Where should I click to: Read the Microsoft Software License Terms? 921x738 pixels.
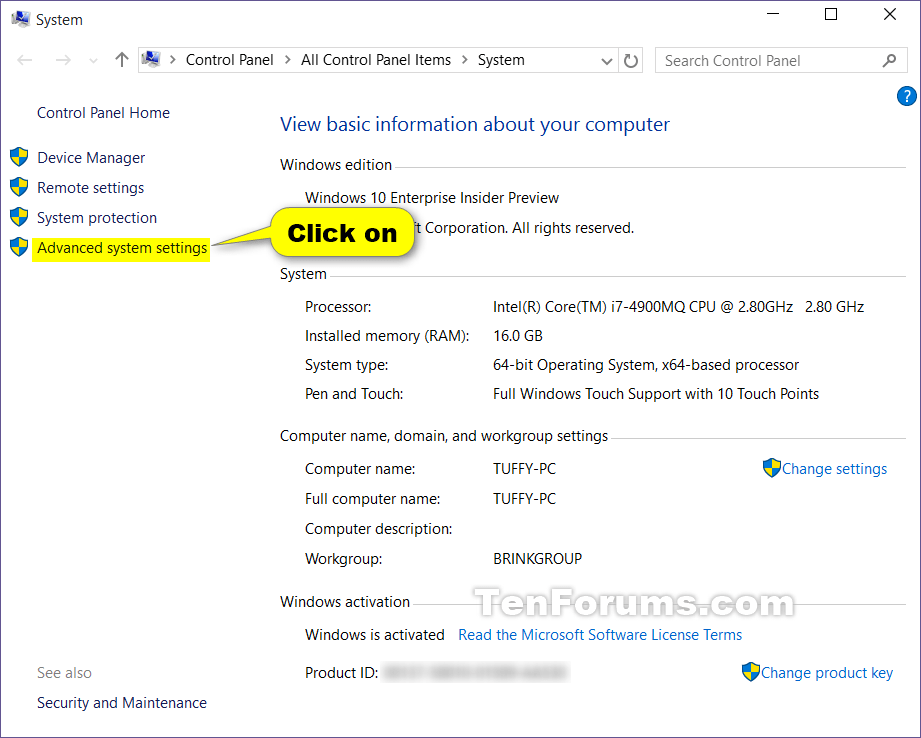pyautogui.click(x=600, y=634)
